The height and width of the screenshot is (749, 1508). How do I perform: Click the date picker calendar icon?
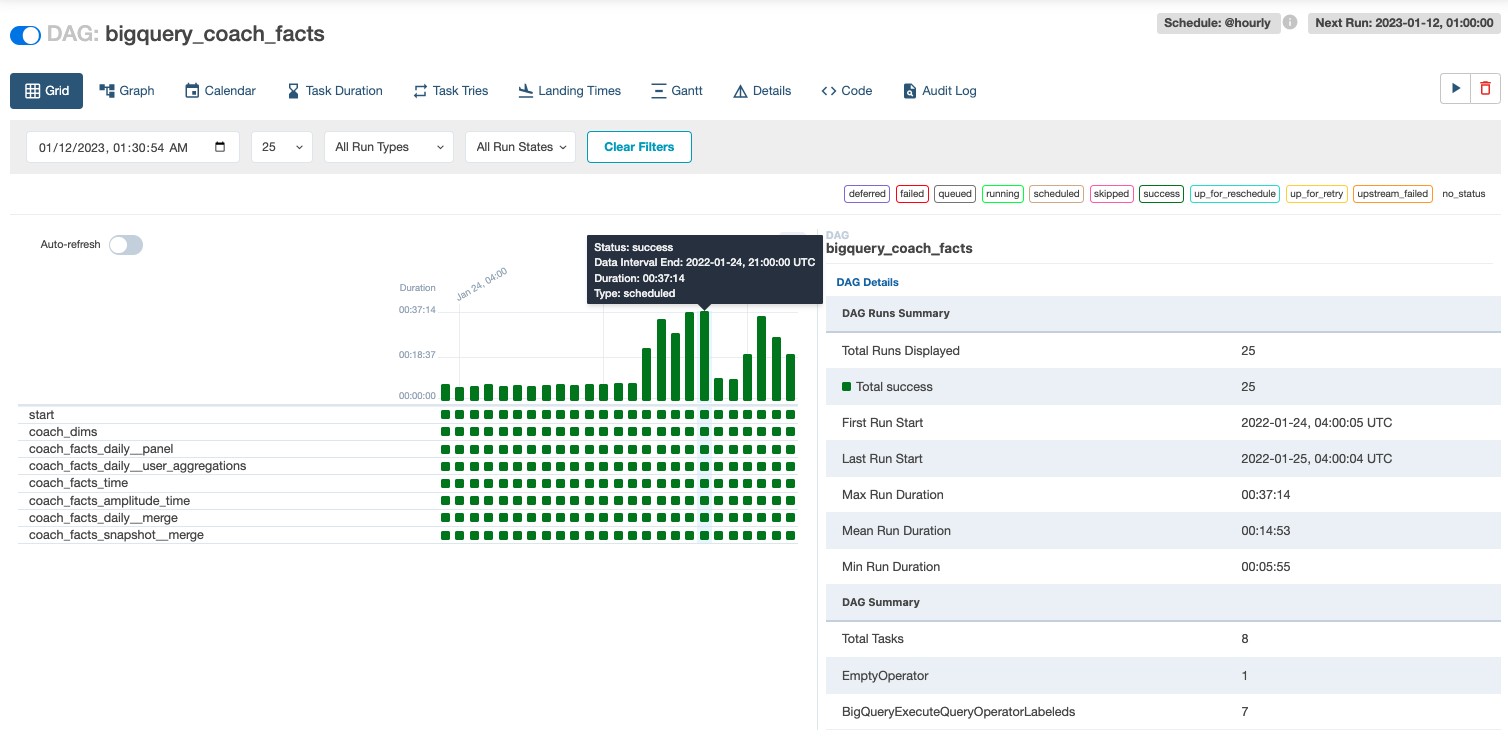click(220, 147)
